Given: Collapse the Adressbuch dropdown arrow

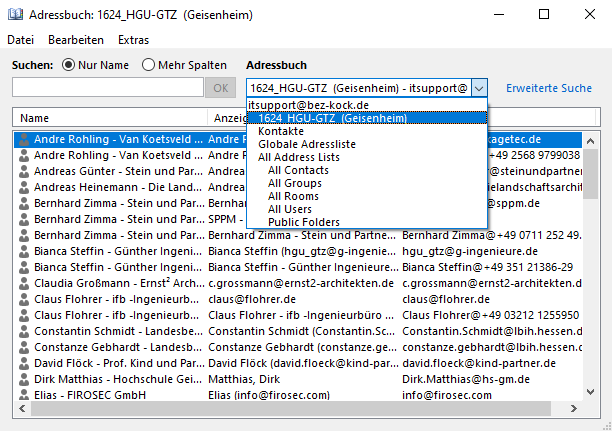Looking at the screenshot, I should point(479,88).
